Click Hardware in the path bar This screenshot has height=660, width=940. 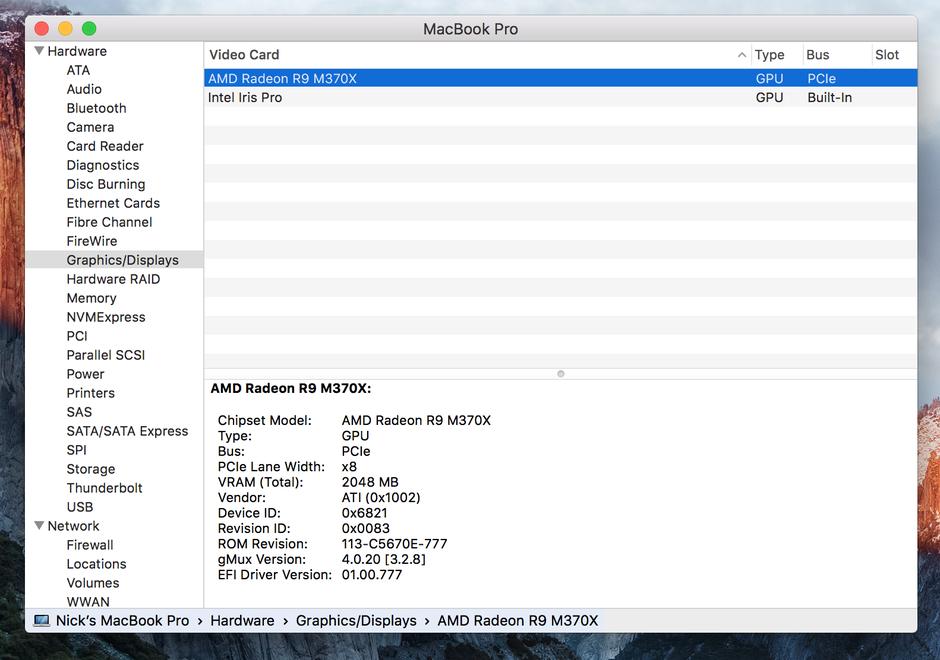pyautogui.click(x=242, y=620)
